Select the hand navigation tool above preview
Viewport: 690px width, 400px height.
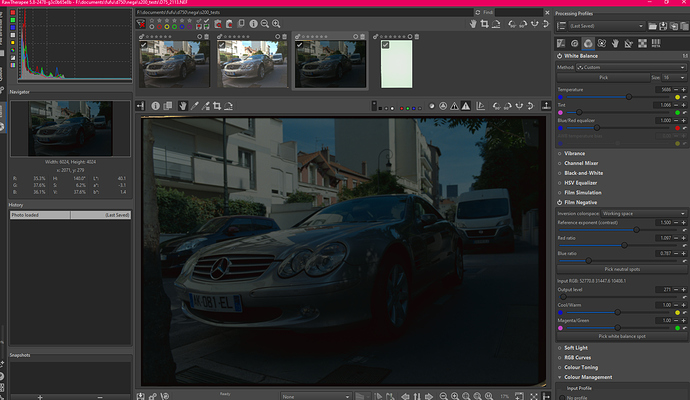click(185, 105)
